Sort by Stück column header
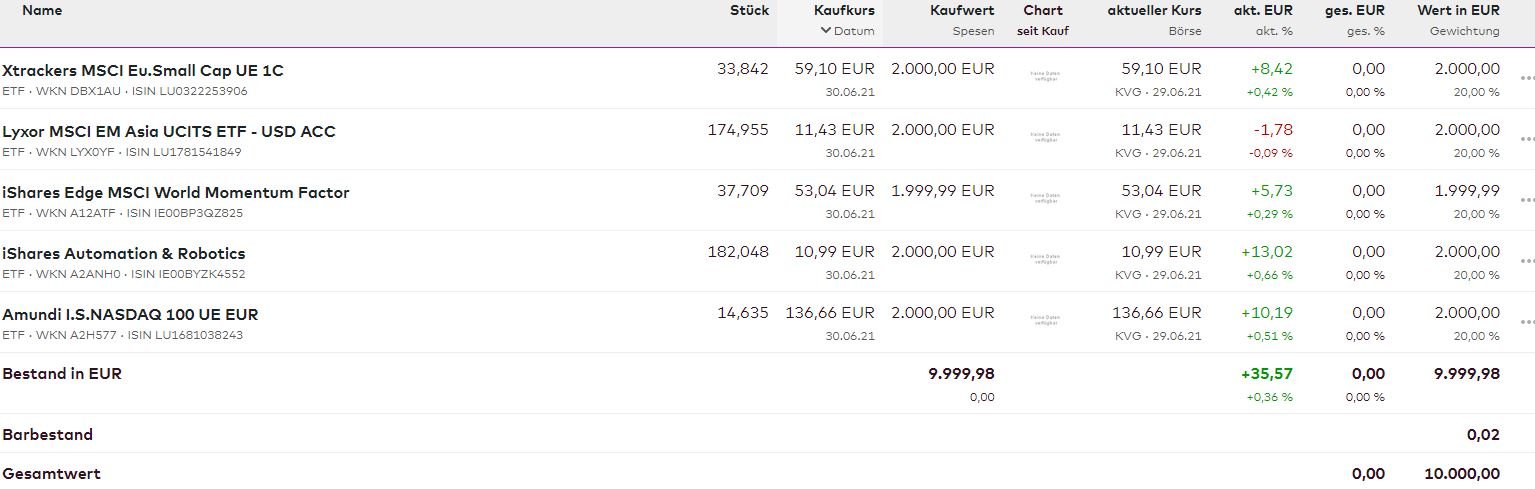1535x489 pixels. pyautogui.click(x=749, y=11)
